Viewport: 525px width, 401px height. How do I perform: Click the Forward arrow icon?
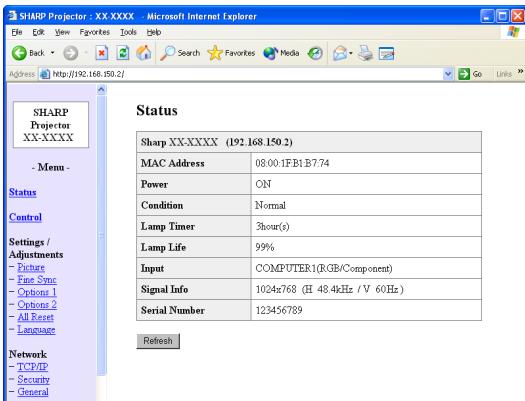point(71,53)
